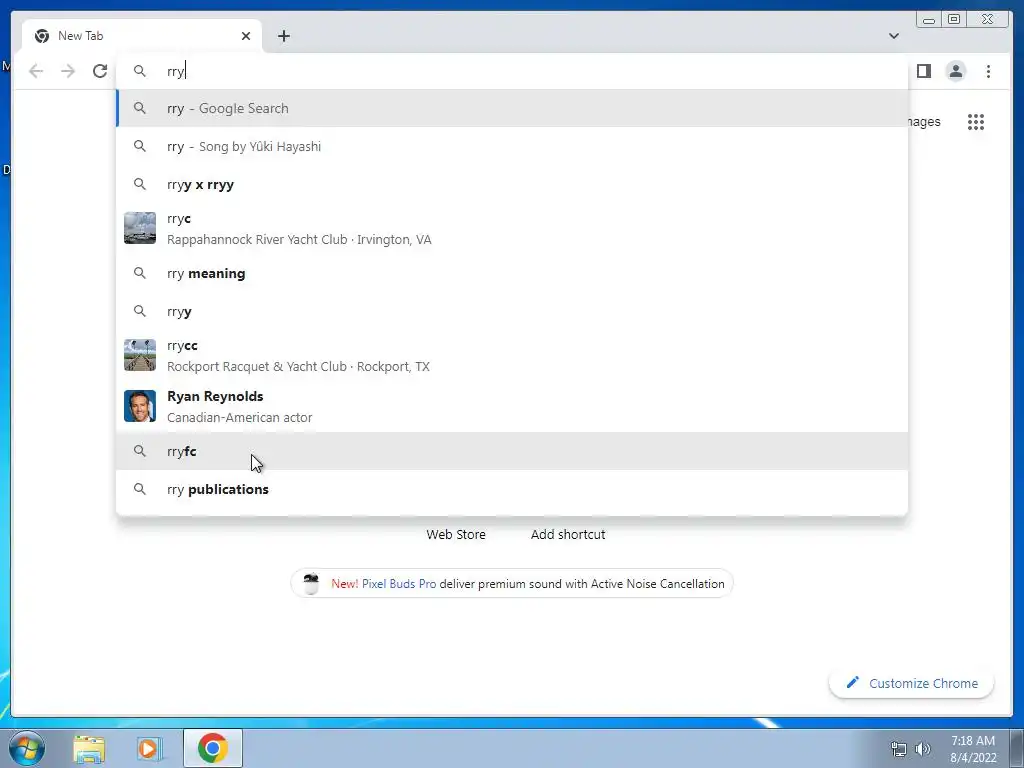Viewport: 1024px width, 768px height.
Task: Select the Ryan Reynolds suggestion
Action: (512, 406)
